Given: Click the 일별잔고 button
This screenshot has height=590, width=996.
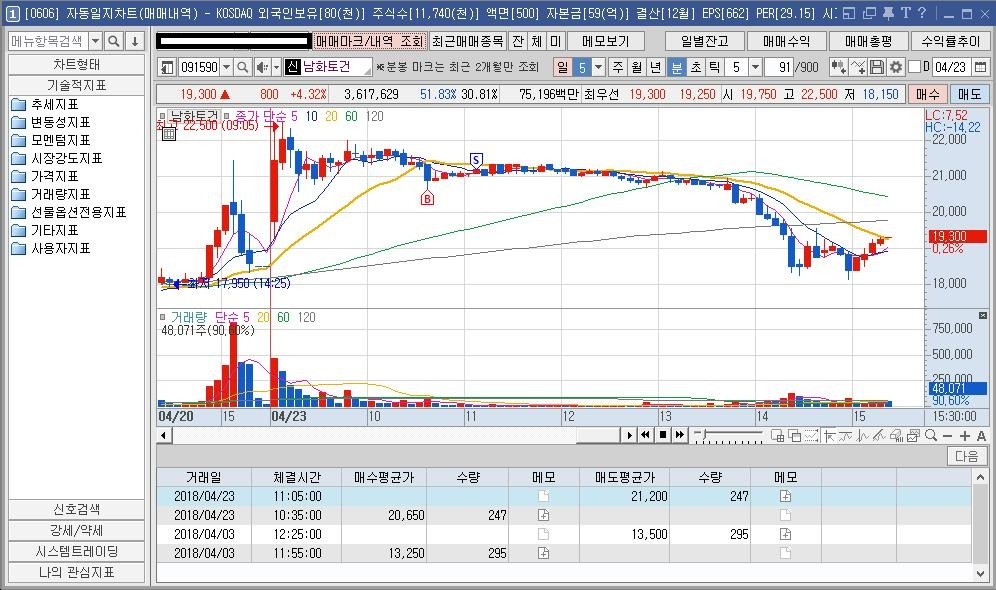Looking at the screenshot, I should click(x=704, y=41).
